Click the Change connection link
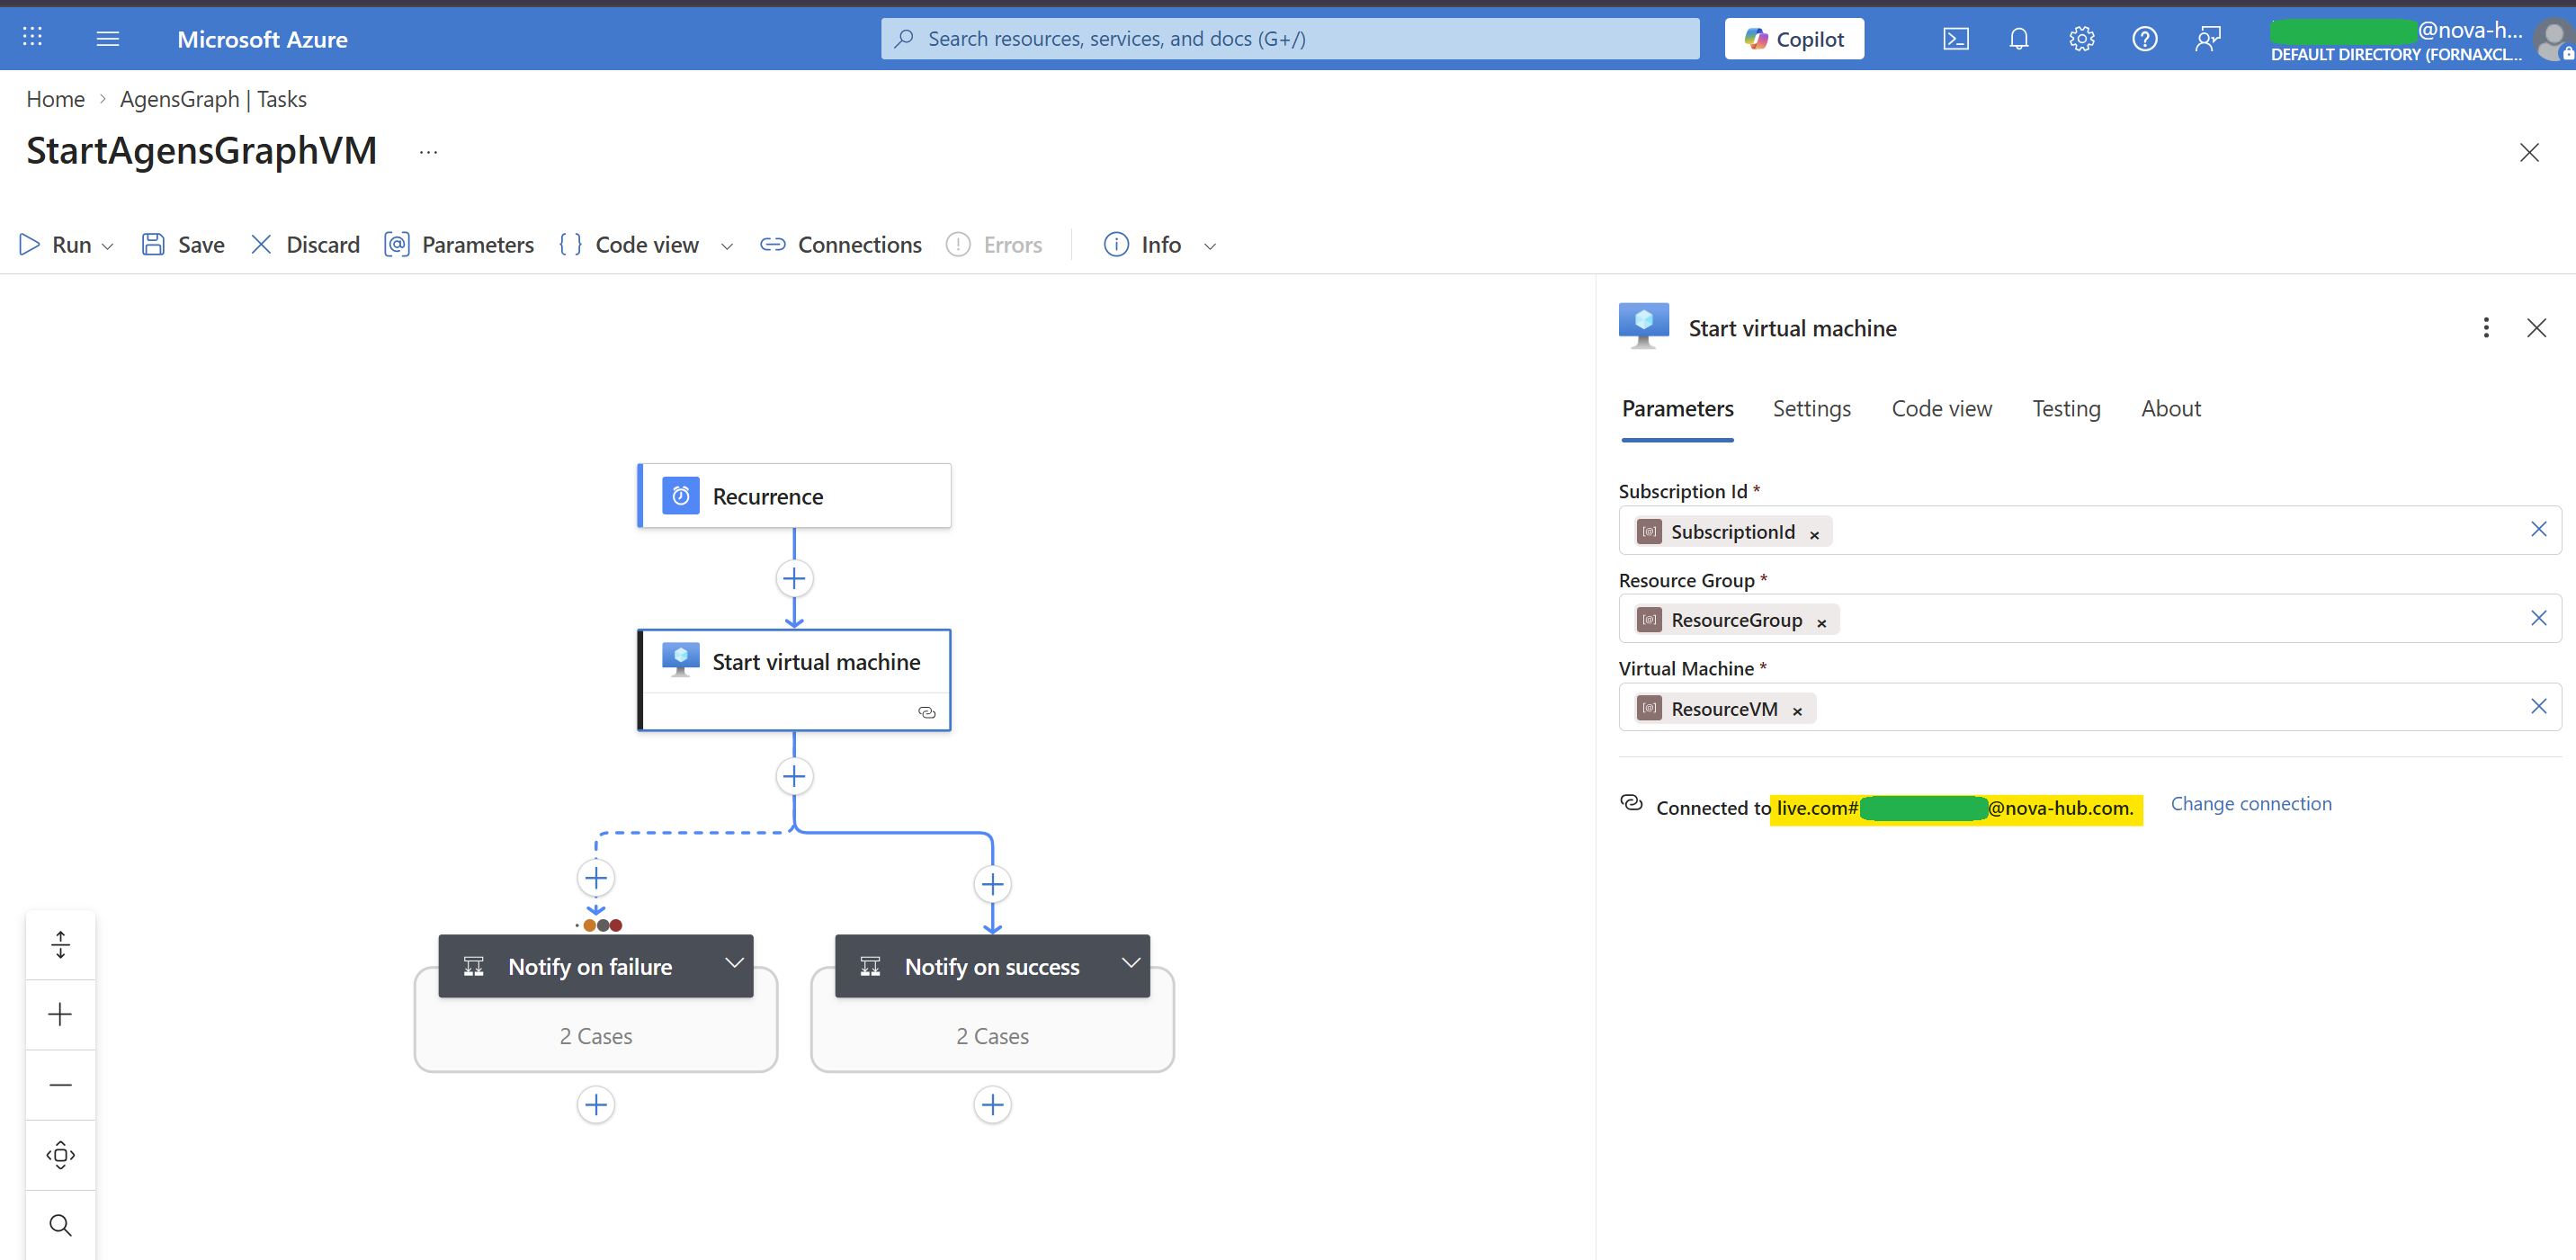 tap(2250, 804)
